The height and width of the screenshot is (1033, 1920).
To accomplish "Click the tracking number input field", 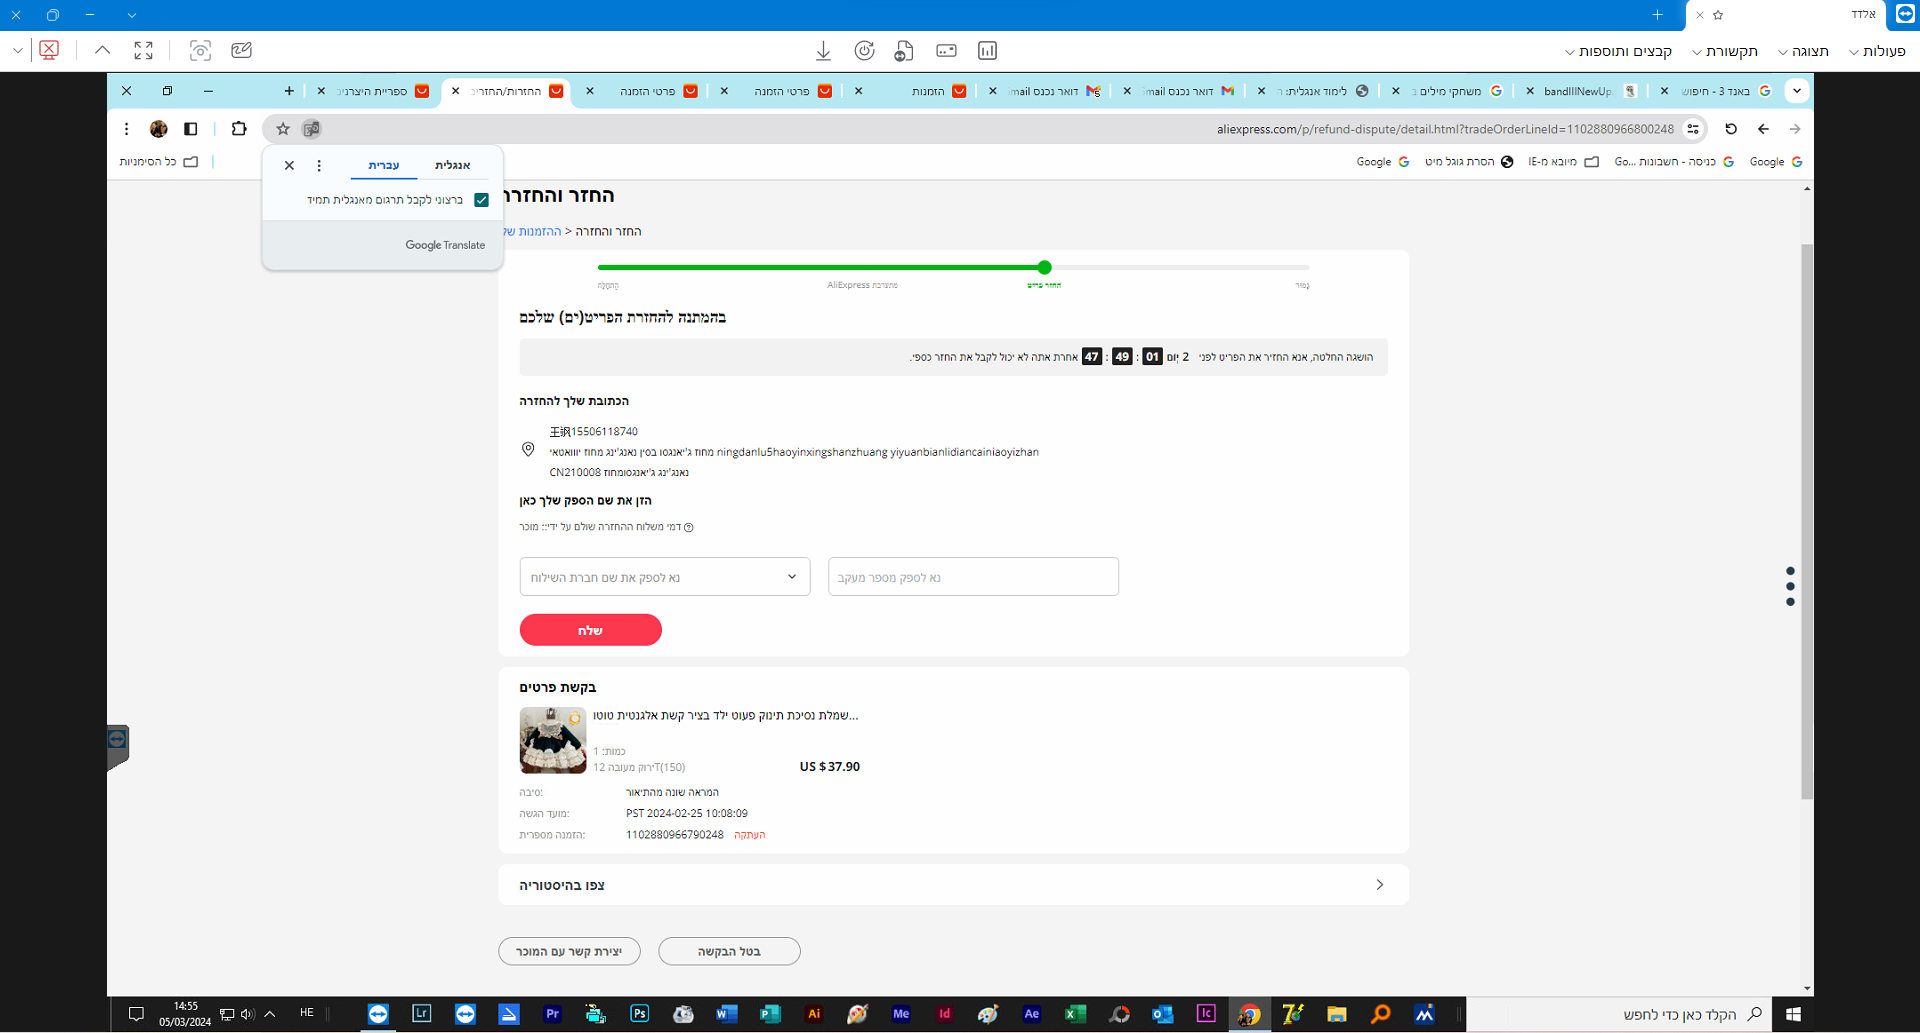I will (973, 577).
